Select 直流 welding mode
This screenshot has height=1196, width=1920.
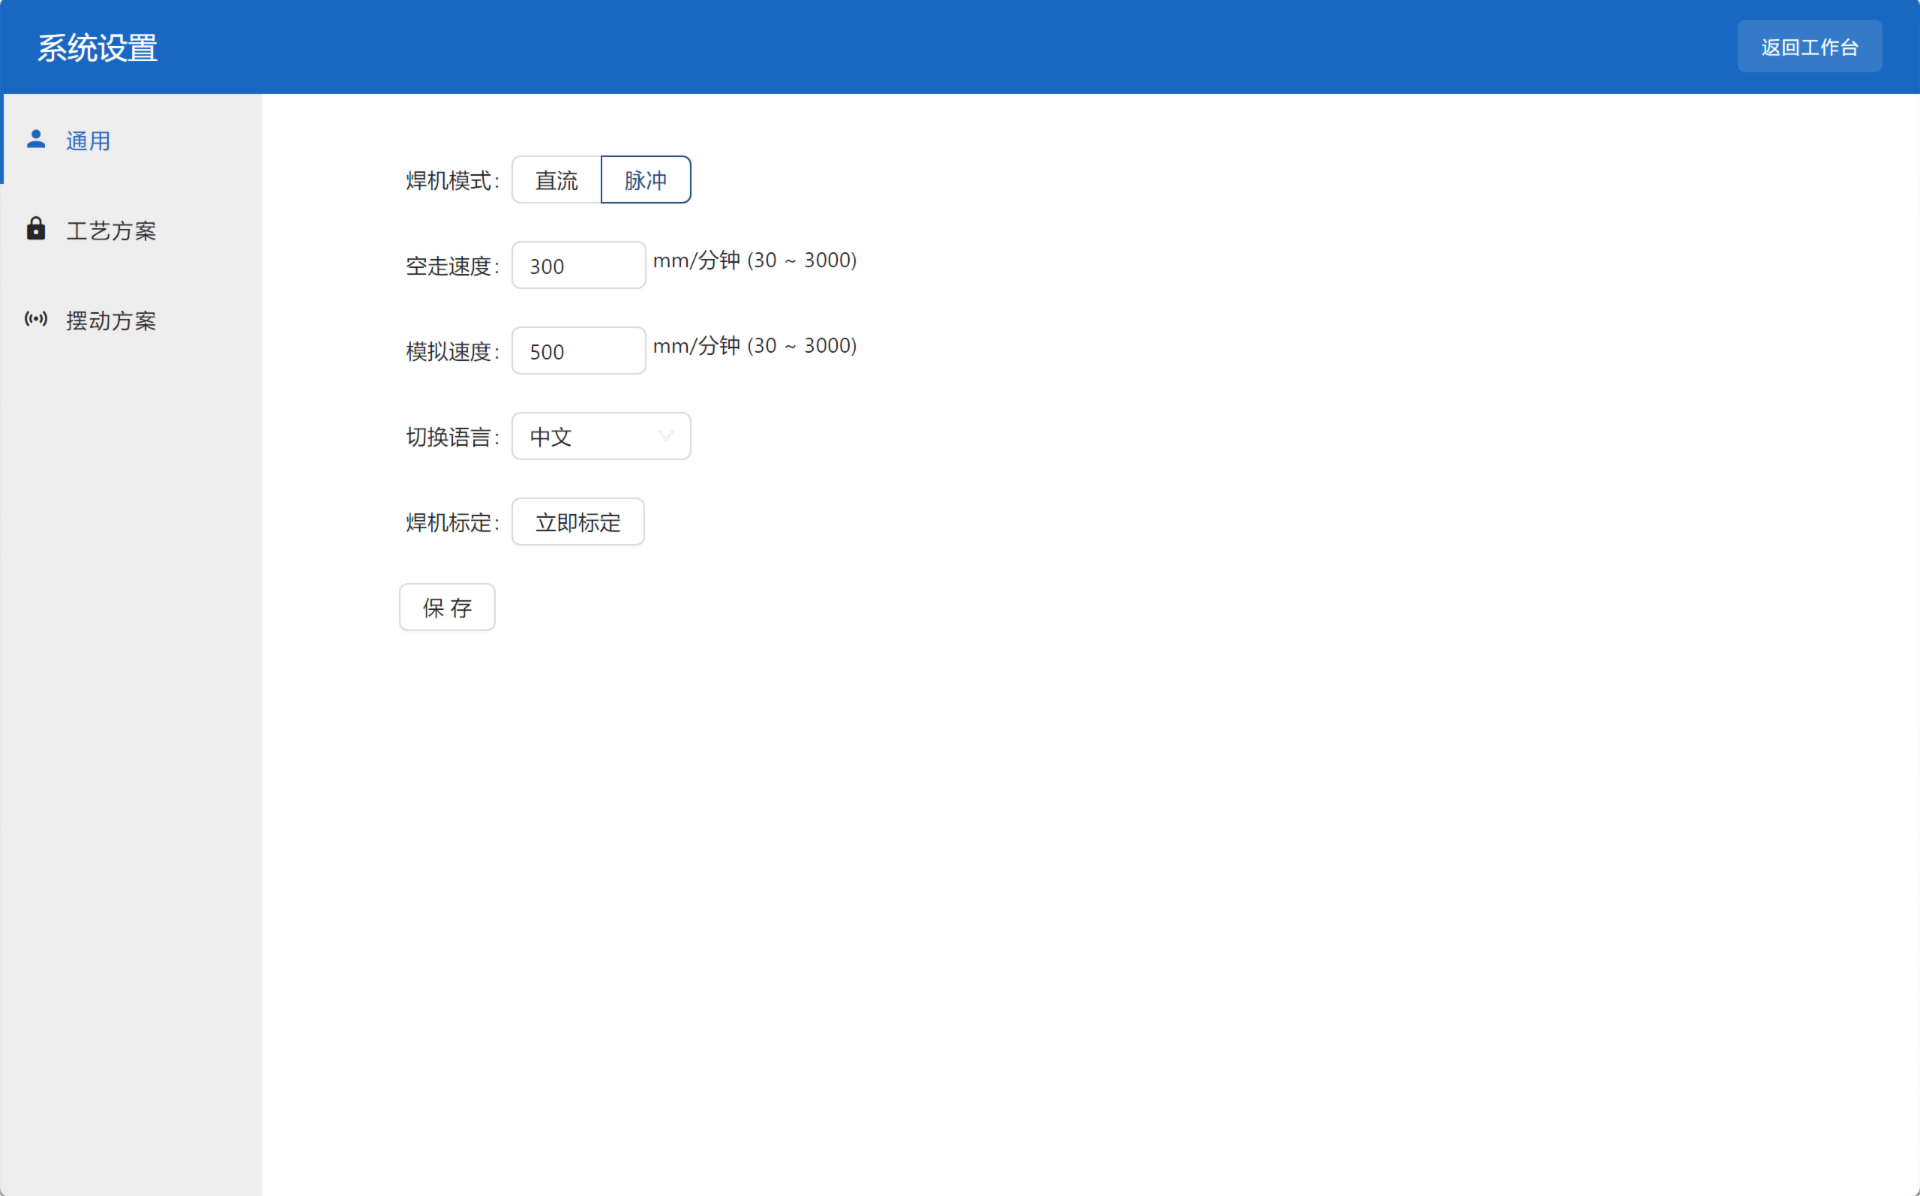[x=556, y=180]
